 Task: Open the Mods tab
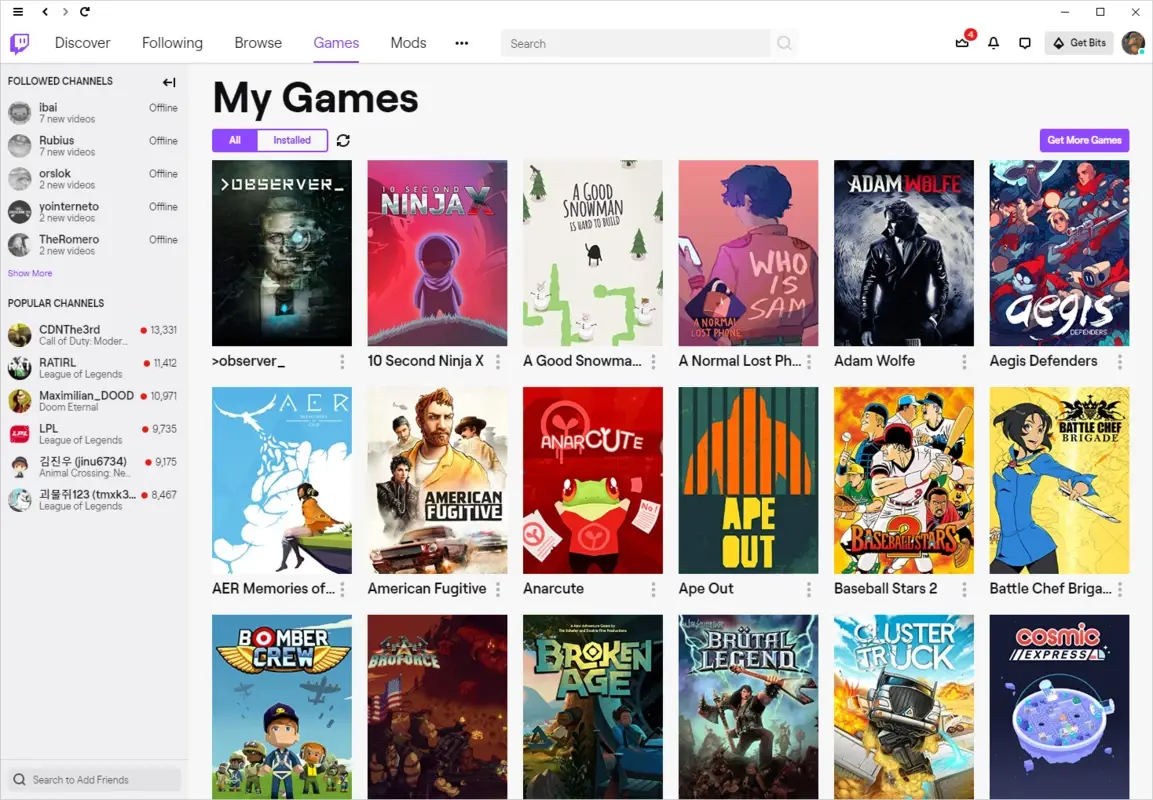coord(408,43)
